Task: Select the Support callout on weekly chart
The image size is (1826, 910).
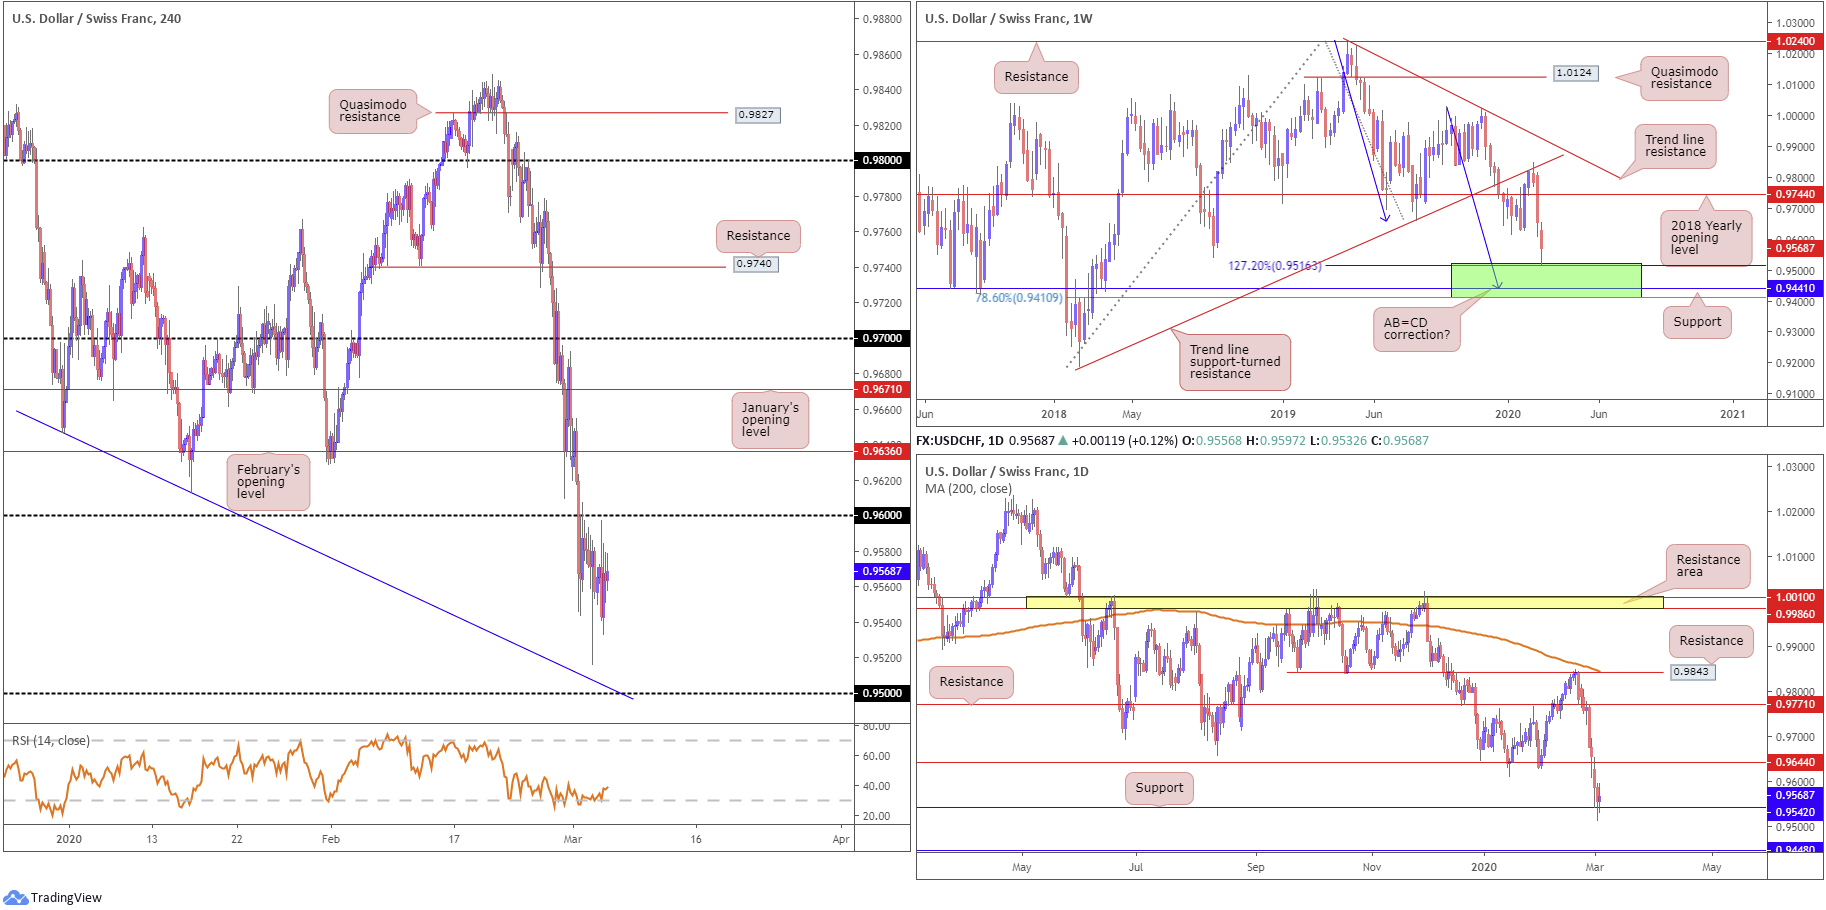Action: coord(1697,322)
